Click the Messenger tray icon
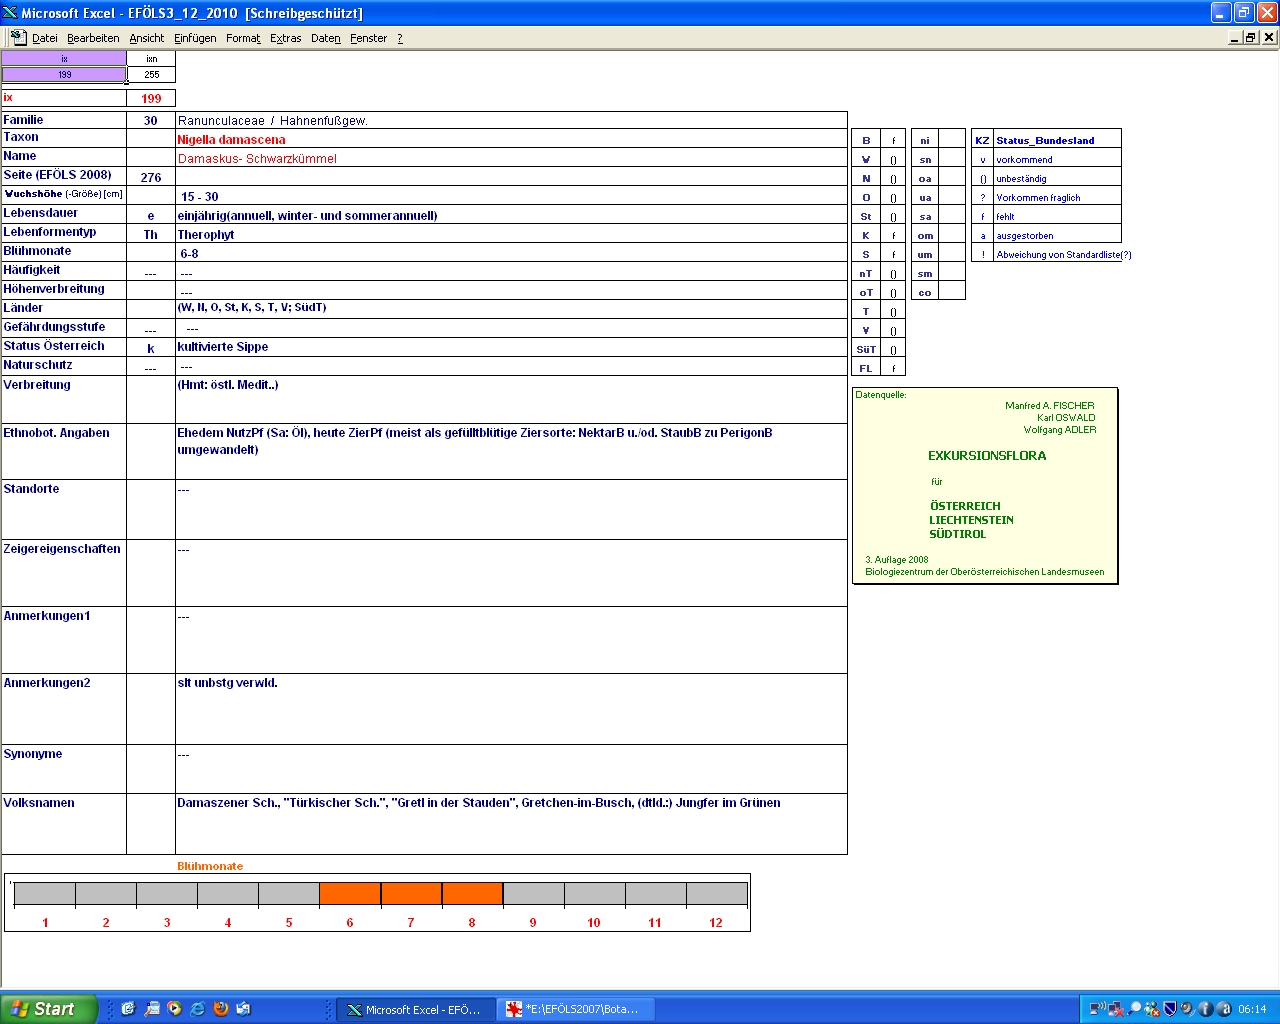The height and width of the screenshot is (1024, 1280). coord(1152,1009)
